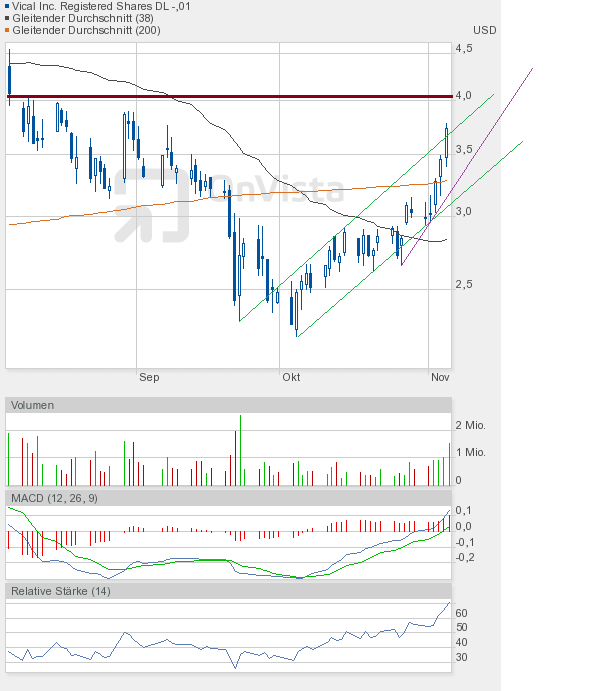
Task: Click the Okt label on the time axis
Action: pyautogui.click(x=291, y=377)
